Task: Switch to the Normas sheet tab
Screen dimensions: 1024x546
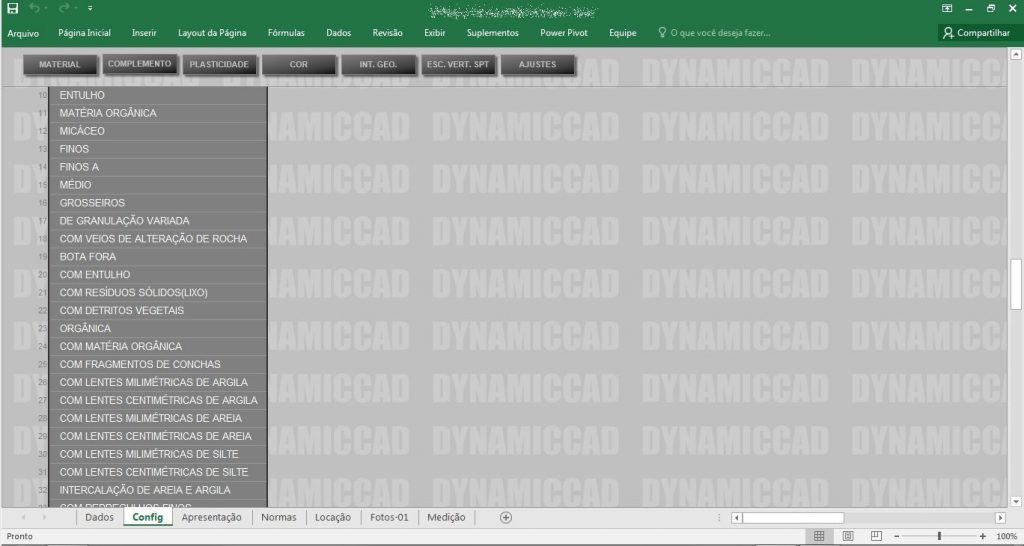Action: click(x=279, y=517)
